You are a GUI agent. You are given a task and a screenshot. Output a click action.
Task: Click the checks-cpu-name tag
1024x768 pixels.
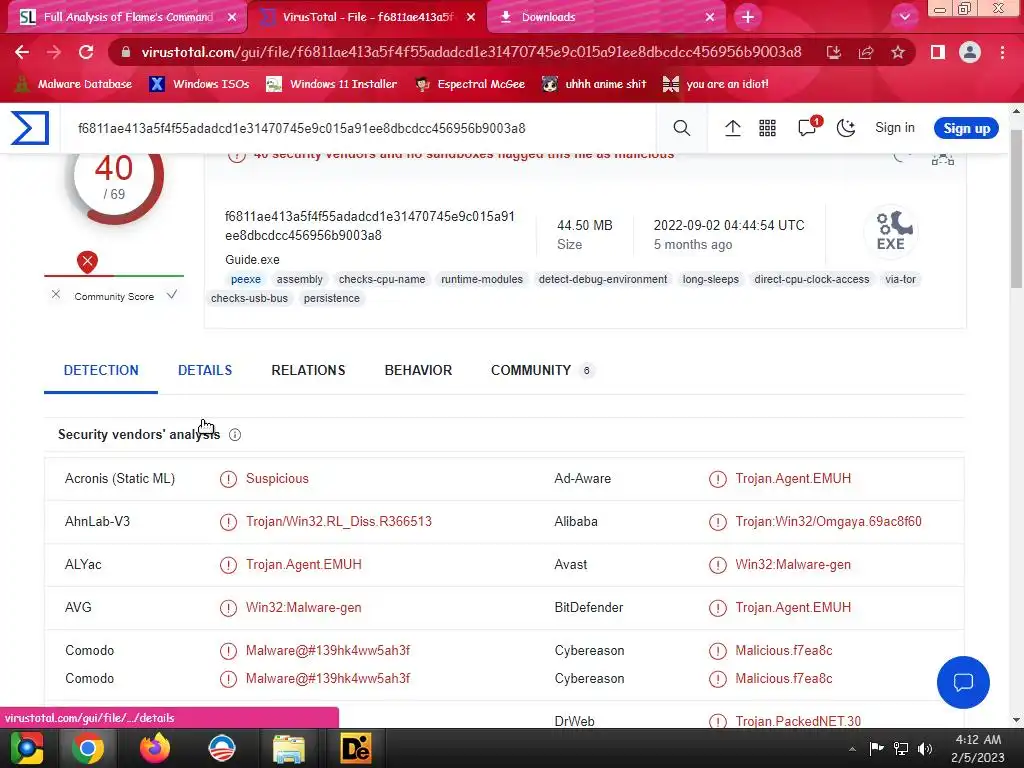382,280
